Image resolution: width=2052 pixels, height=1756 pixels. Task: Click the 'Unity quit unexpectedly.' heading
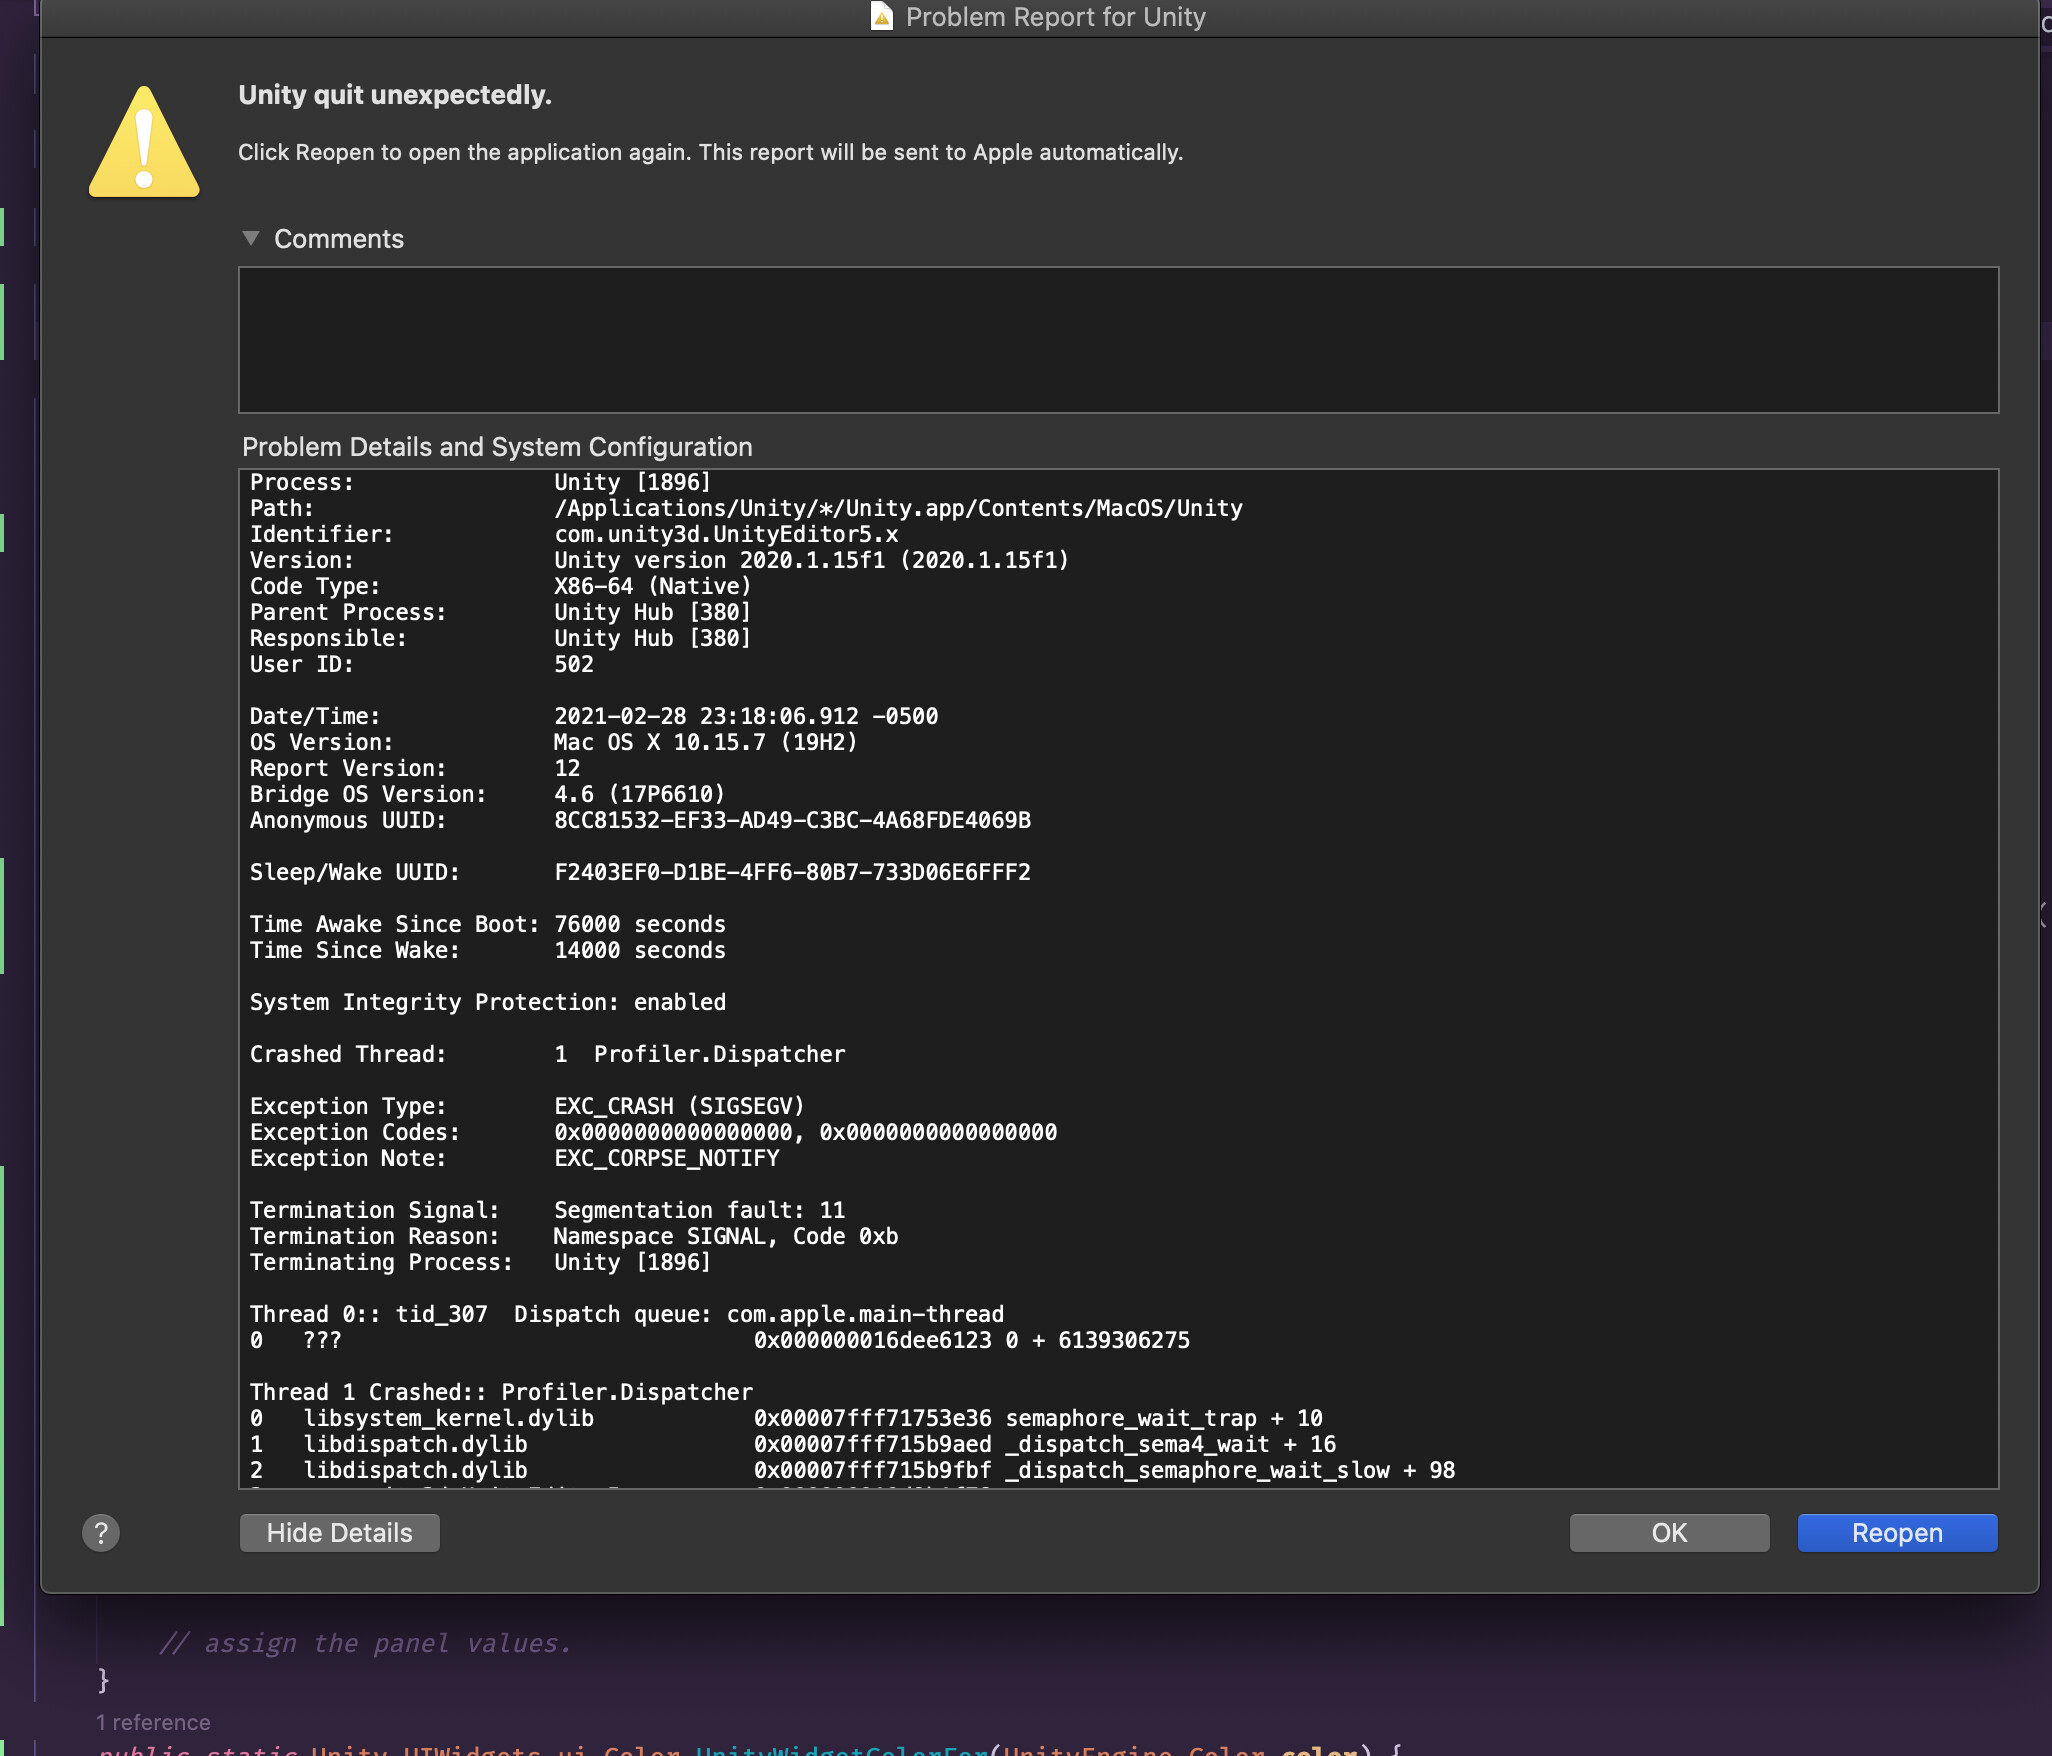(395, 95)
